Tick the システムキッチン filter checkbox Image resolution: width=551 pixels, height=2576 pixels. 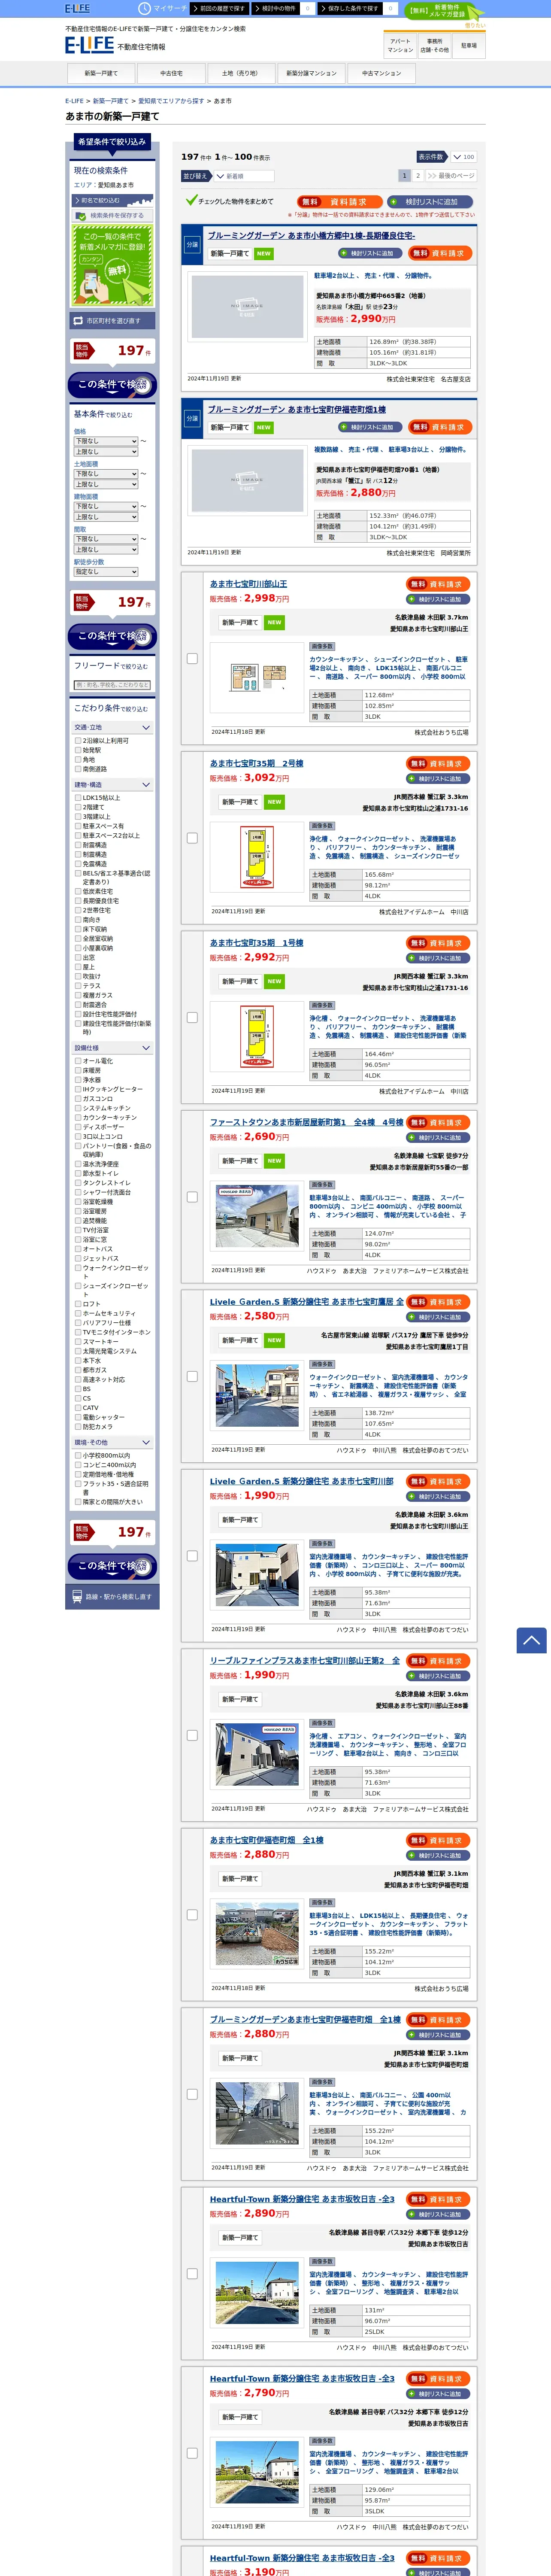[78, 1108]
